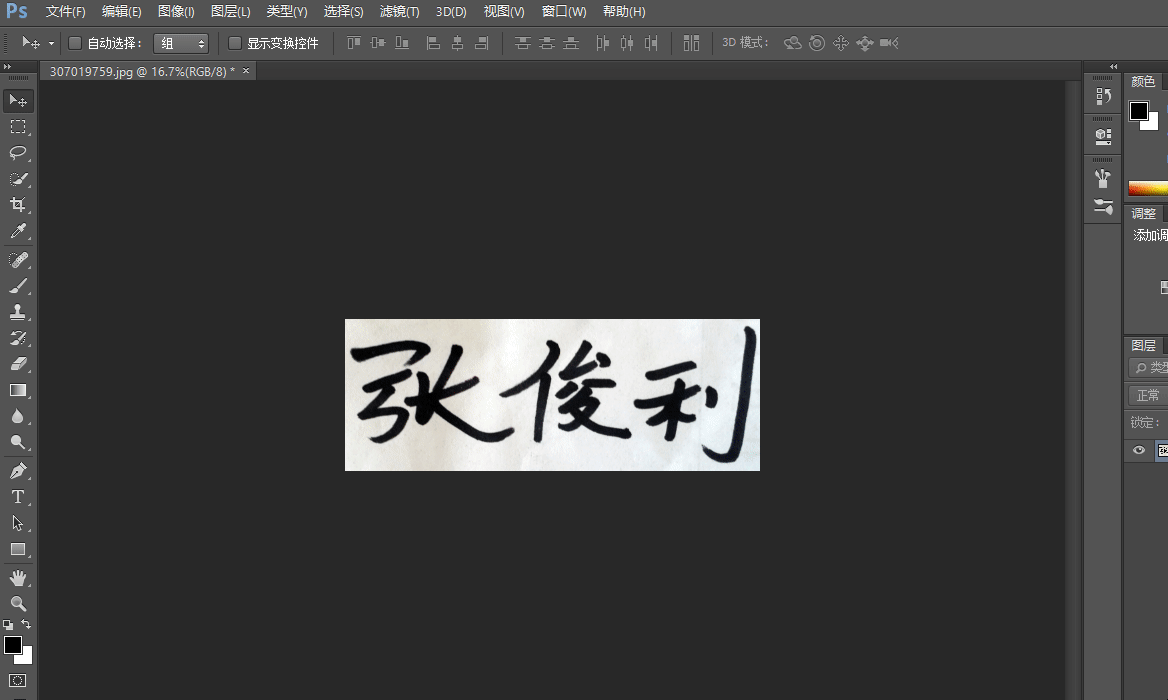Expand the collapsed panel dock arrows
1168x700 pixels.
coord(1114,67)
